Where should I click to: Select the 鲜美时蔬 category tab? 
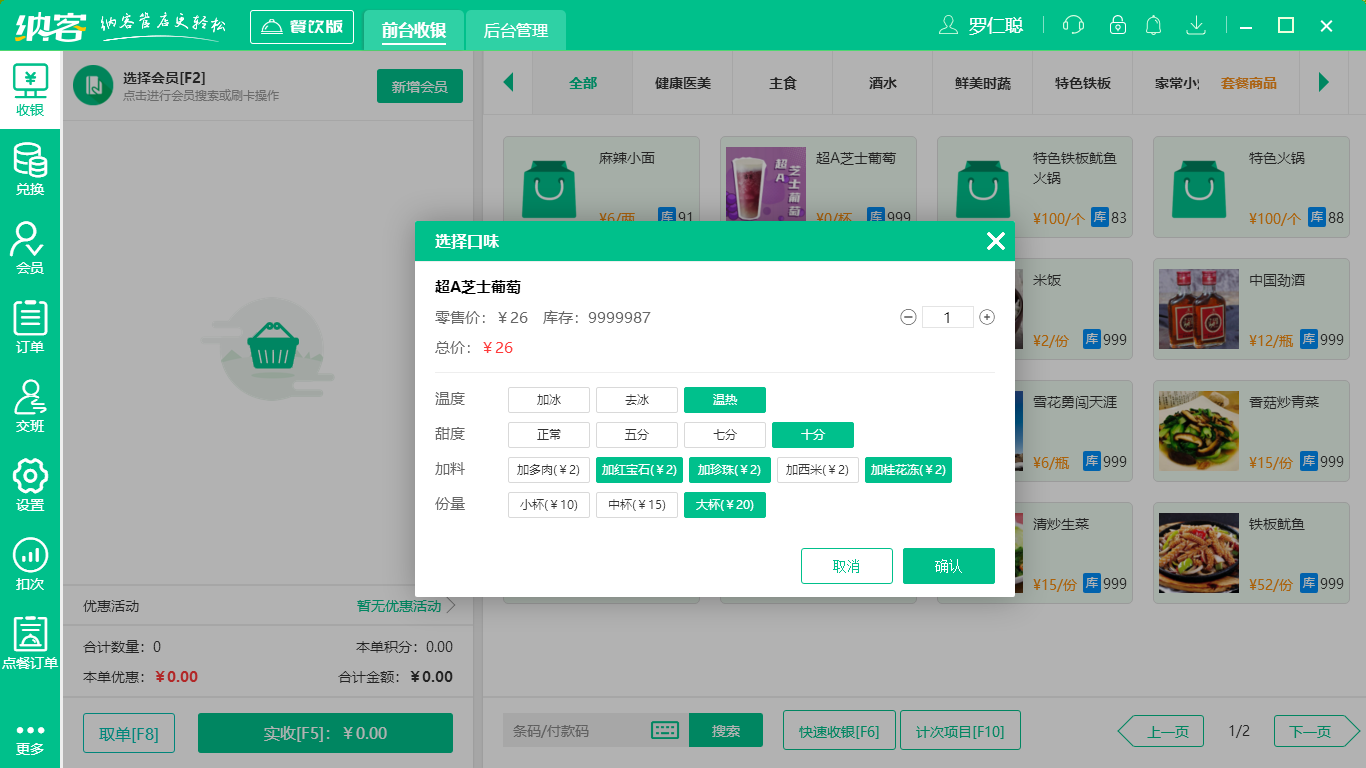983,83
